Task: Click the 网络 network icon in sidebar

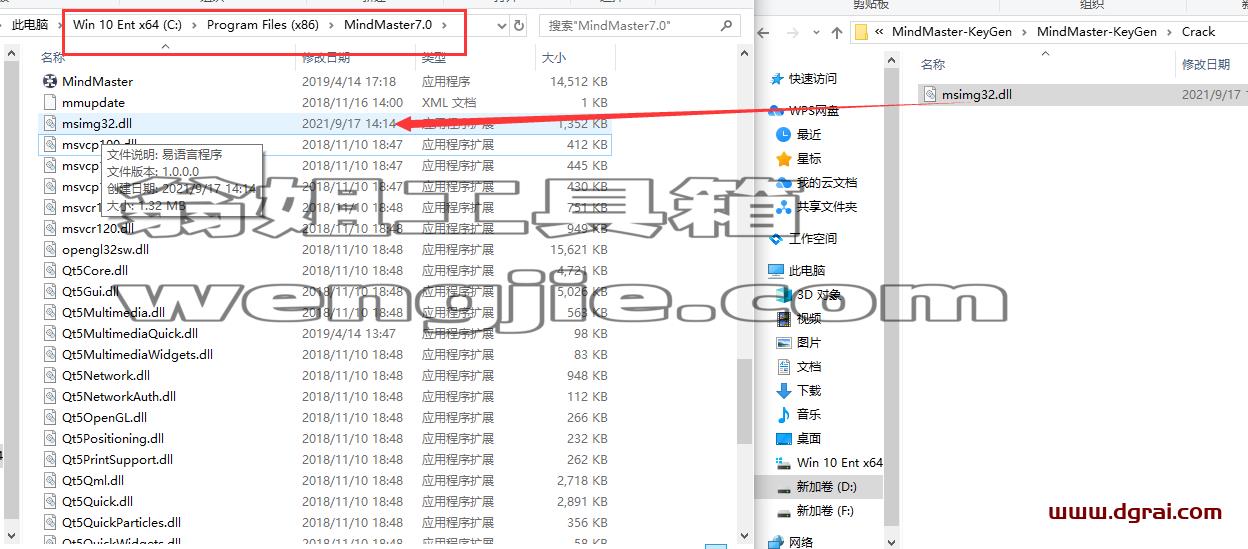Action: (777, 542)
